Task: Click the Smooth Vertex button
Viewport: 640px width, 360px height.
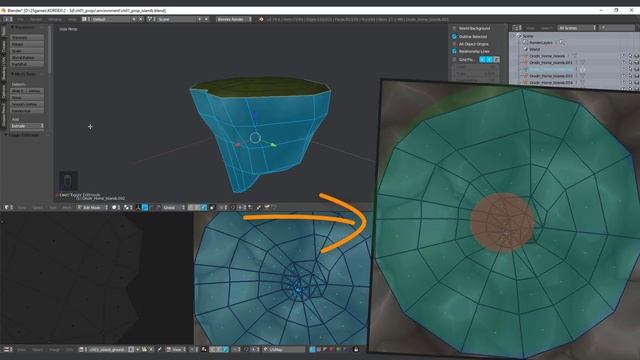Action: [27, 104]
